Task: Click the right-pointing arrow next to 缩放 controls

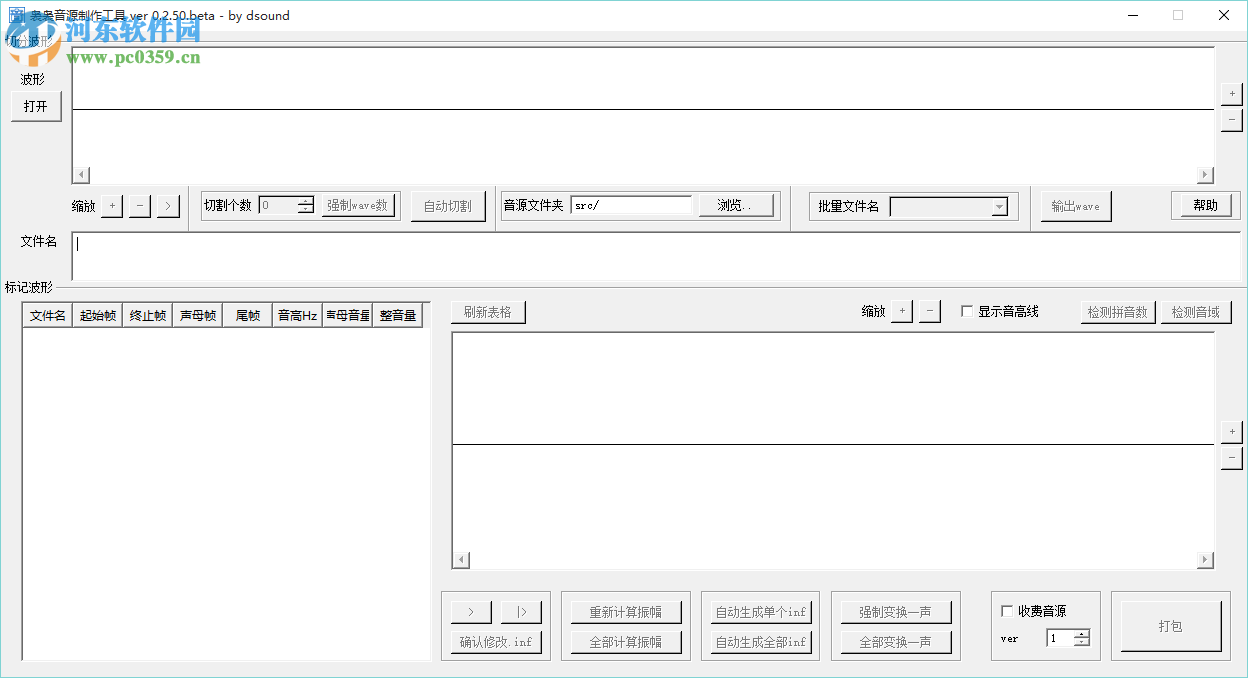Action: [x=166, y=205]
